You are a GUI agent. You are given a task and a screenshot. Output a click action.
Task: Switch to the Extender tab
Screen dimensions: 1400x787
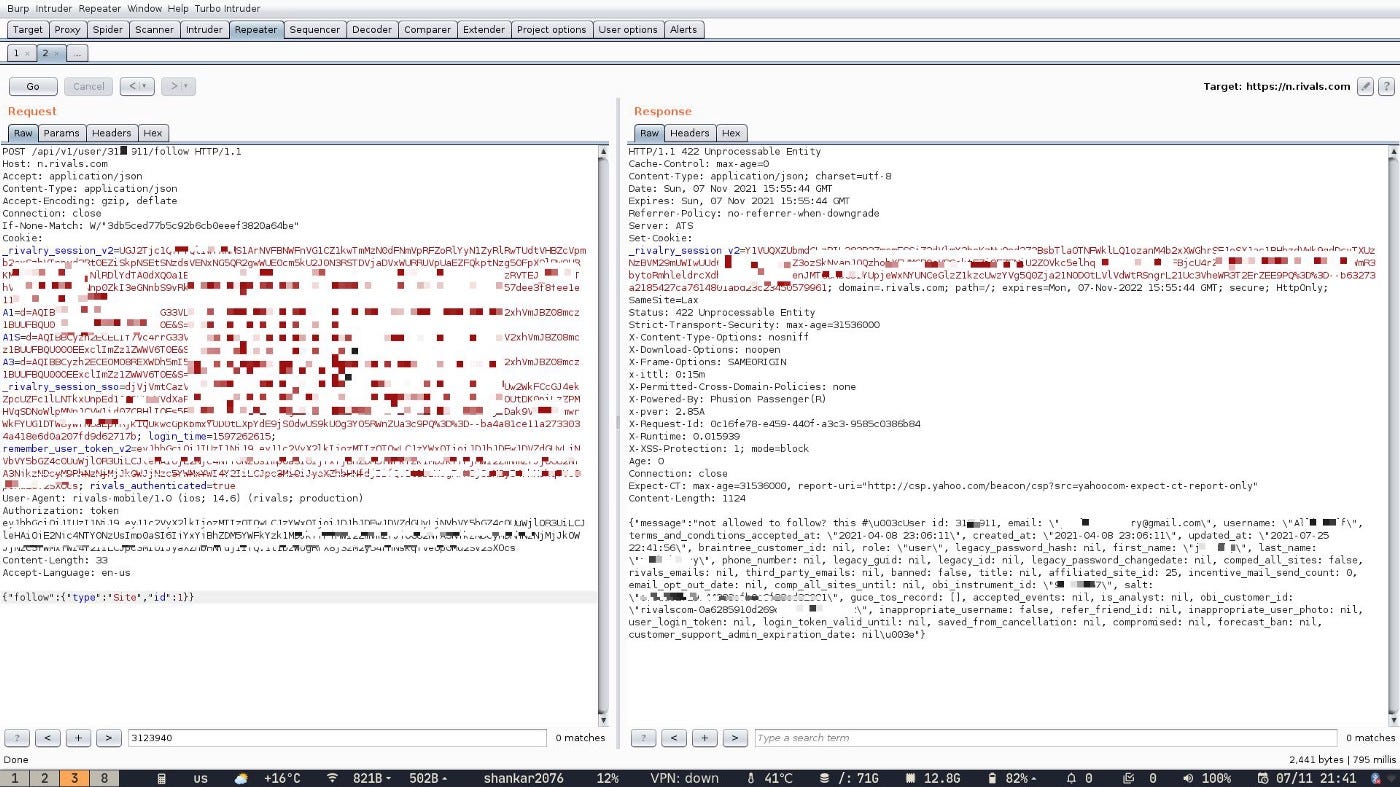[x=484, y=30]
